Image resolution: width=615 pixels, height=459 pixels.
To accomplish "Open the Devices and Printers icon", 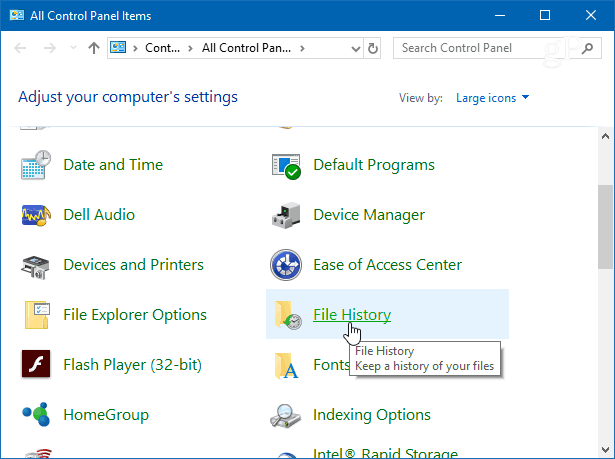I will click(x=35, y=267).
